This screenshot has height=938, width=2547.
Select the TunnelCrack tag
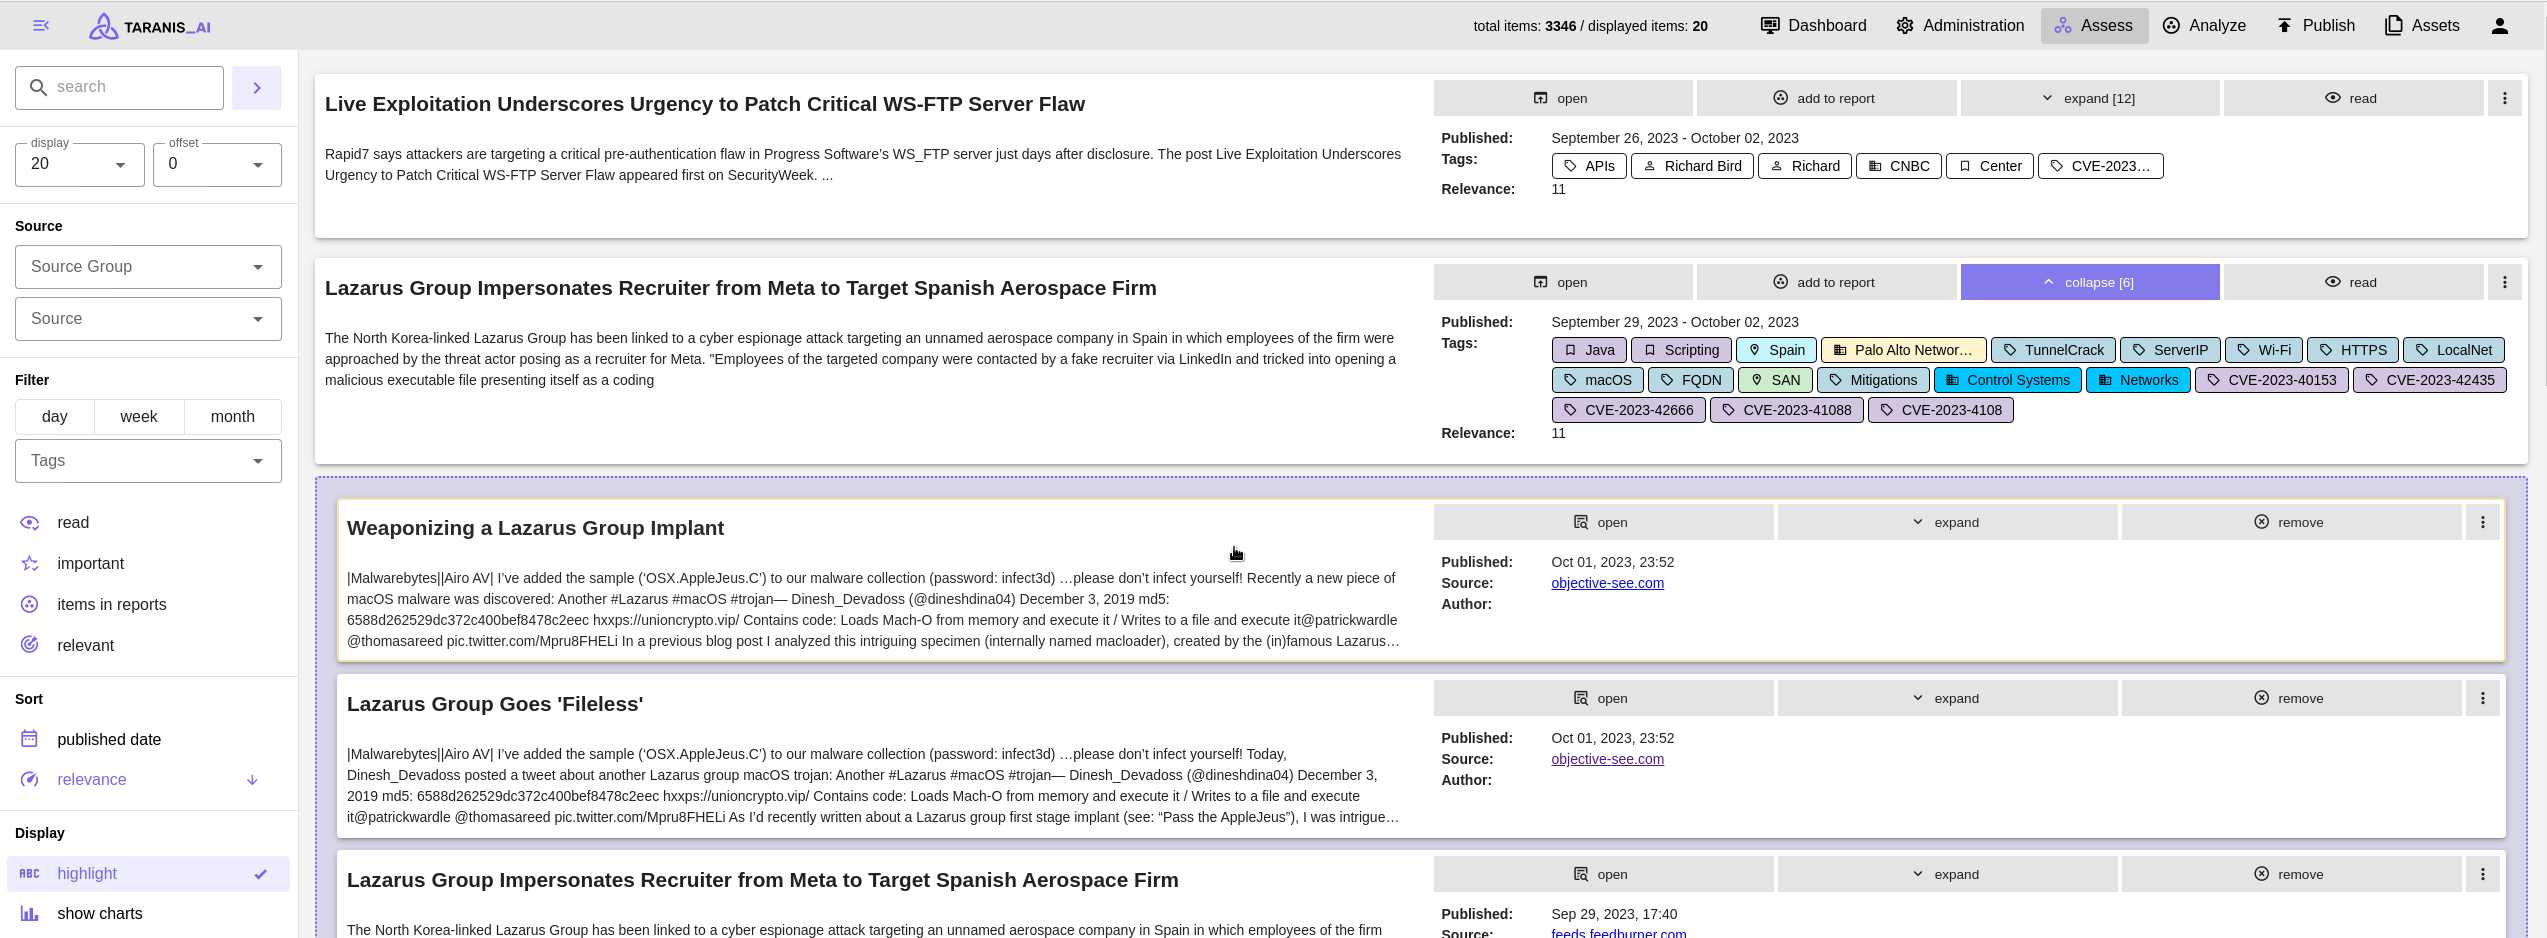click(x=2053, y=350)
